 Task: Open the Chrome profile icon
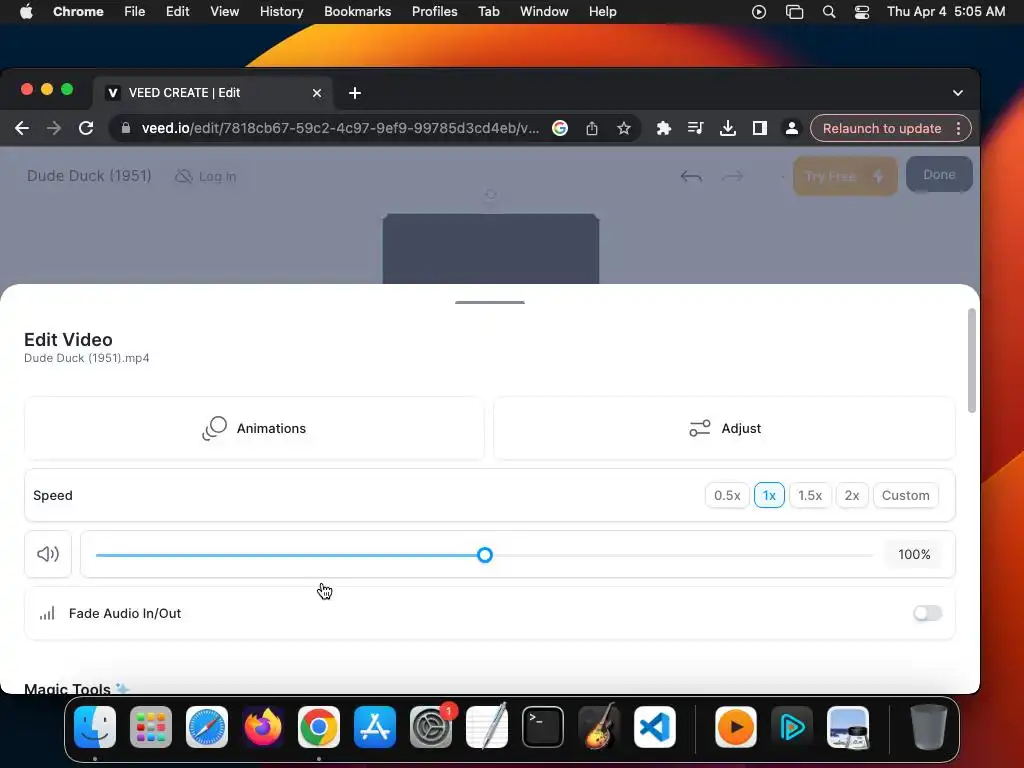(x=792, y=129)
